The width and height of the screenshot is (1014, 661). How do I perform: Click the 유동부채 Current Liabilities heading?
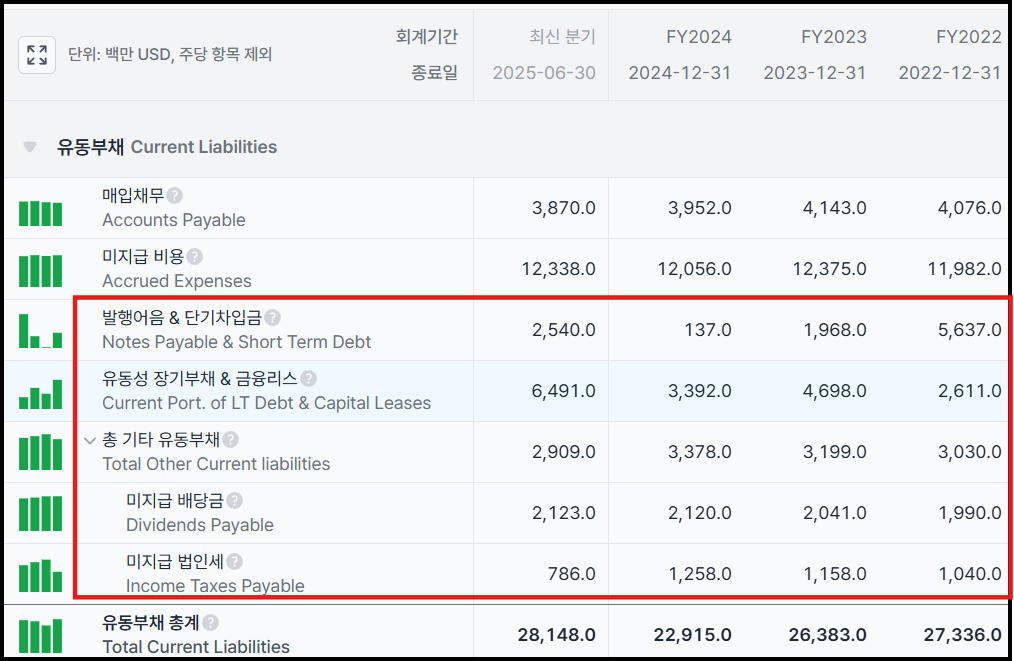(x=167, y=147)
